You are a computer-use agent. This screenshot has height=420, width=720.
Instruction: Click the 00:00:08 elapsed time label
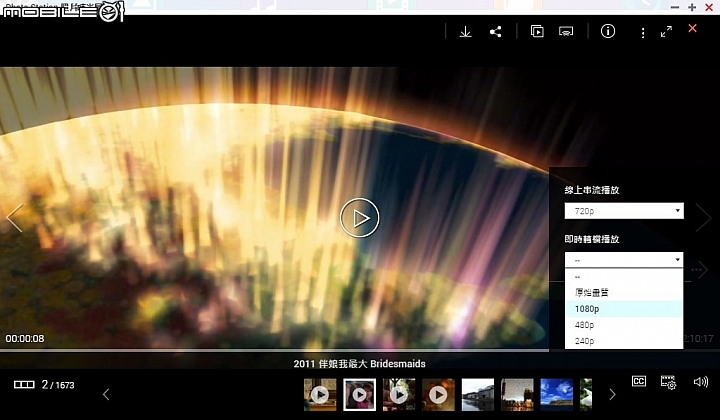point(25,339)
